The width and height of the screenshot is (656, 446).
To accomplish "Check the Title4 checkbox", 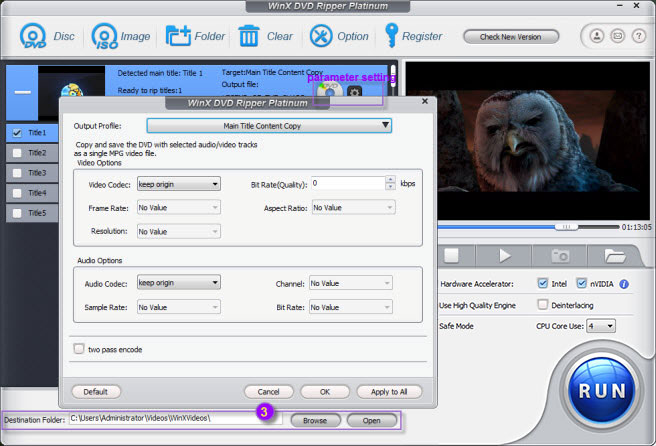I will (17, 193).
